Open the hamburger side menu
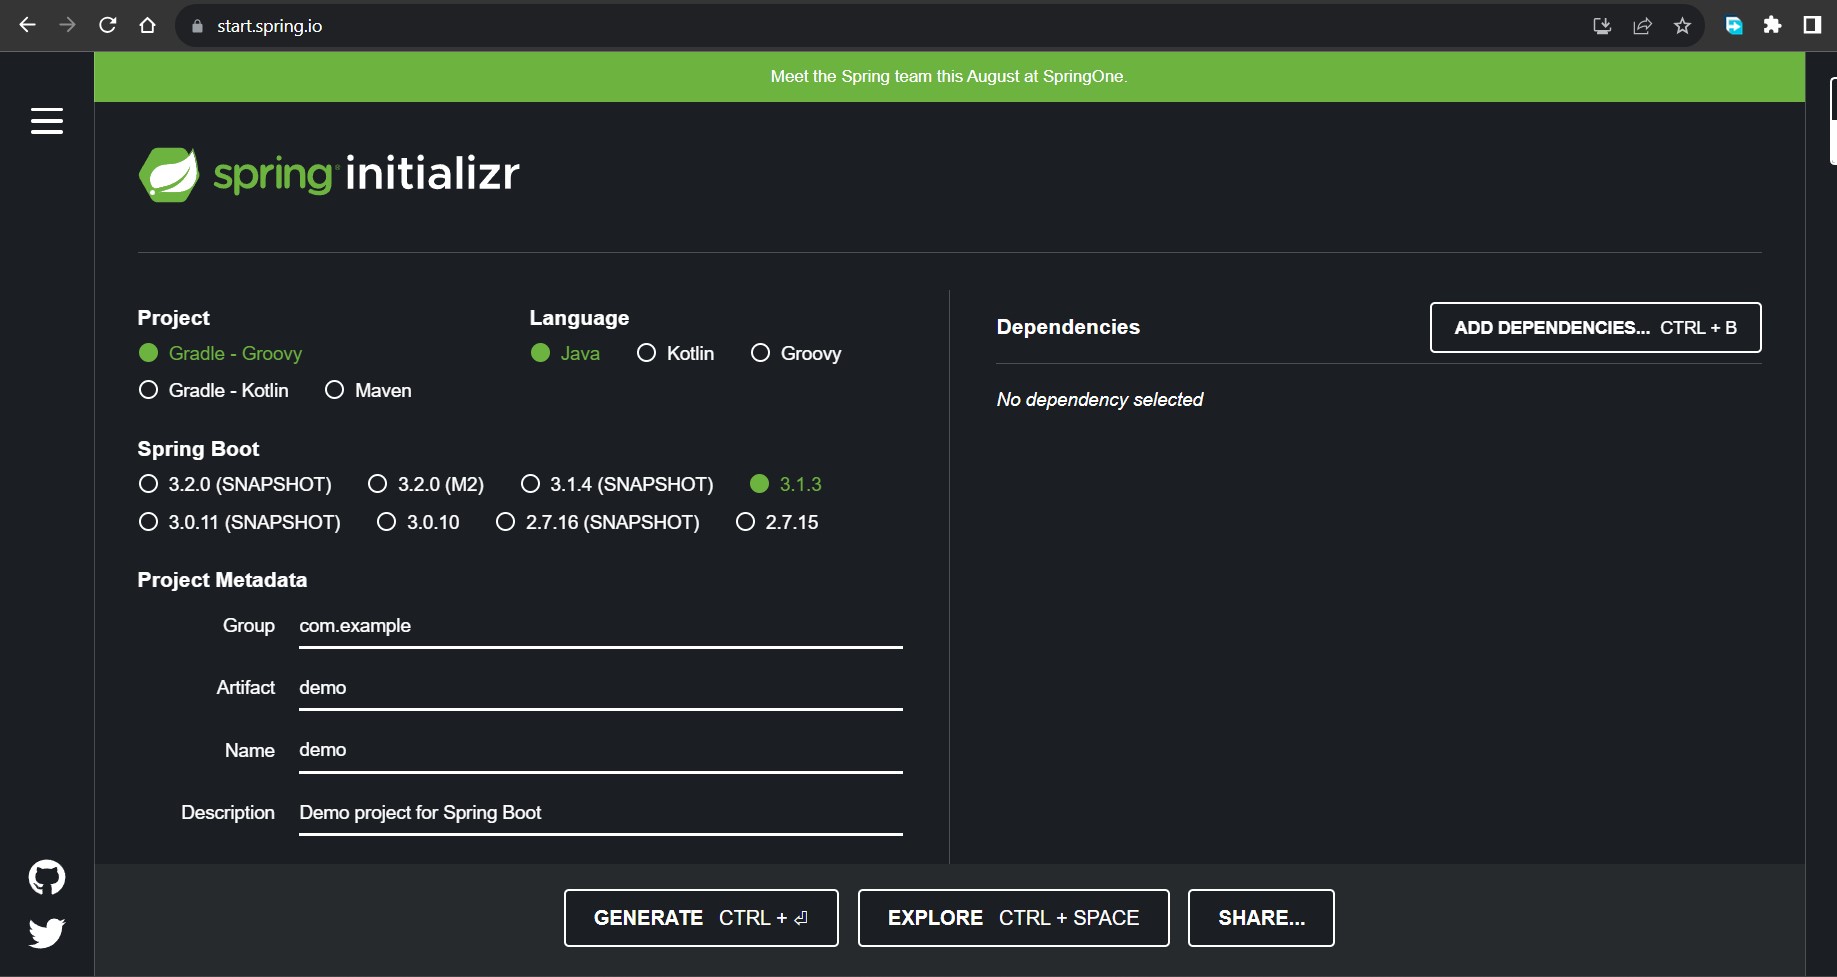Screen dimensions: 1837x977 (47, 121)
